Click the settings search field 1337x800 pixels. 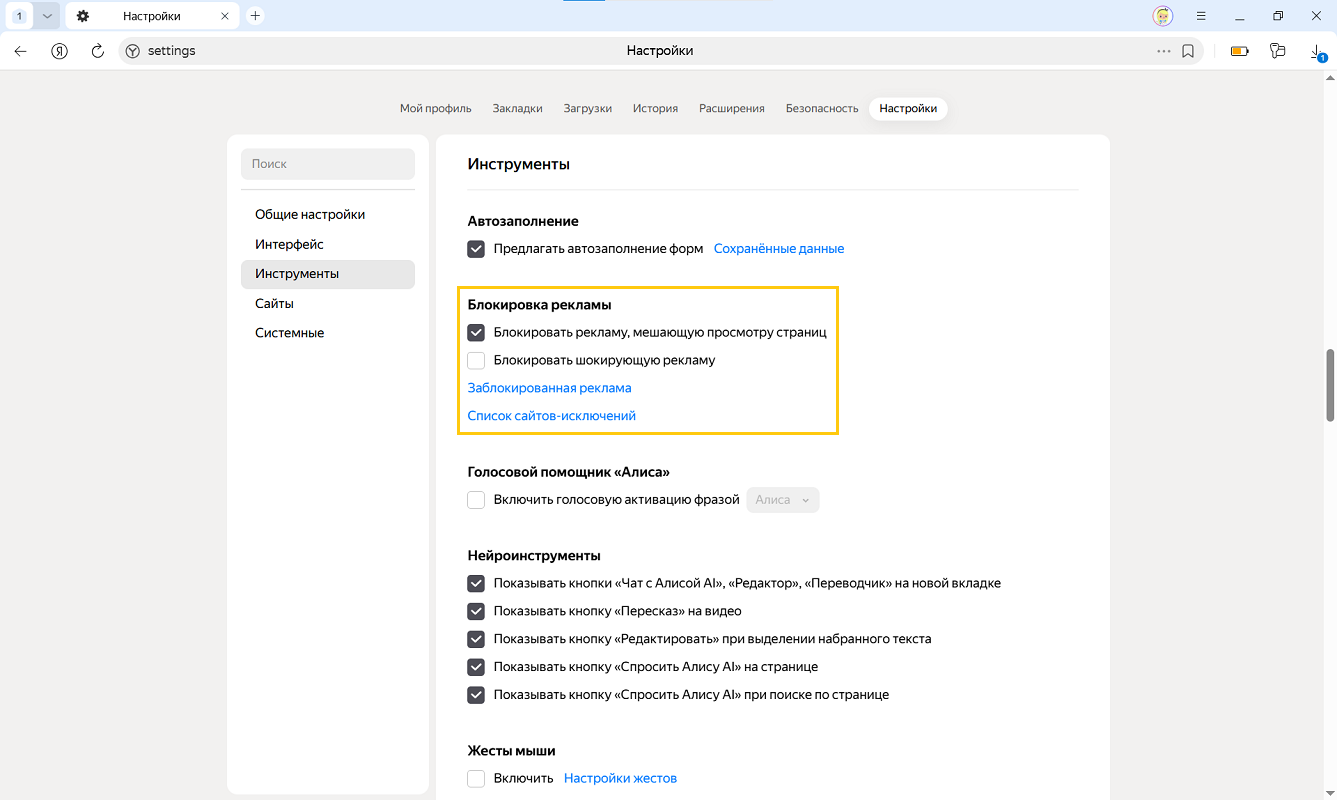pos(328,164)
